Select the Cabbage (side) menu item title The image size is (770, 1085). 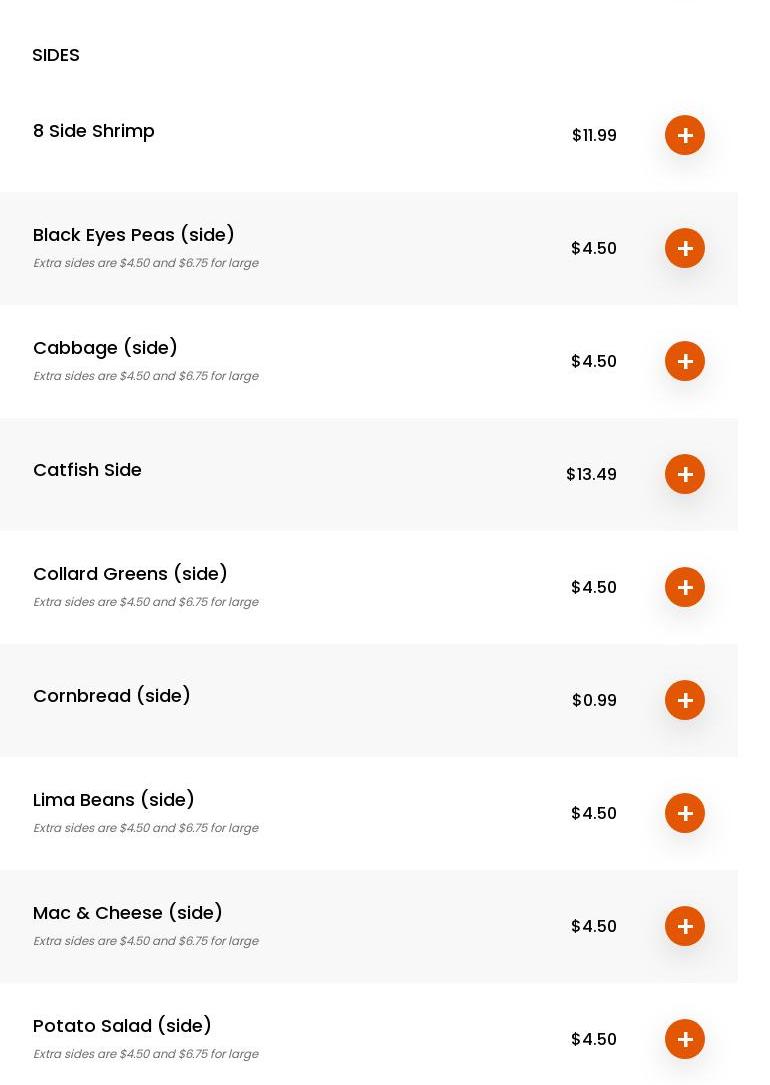point(105,348)
